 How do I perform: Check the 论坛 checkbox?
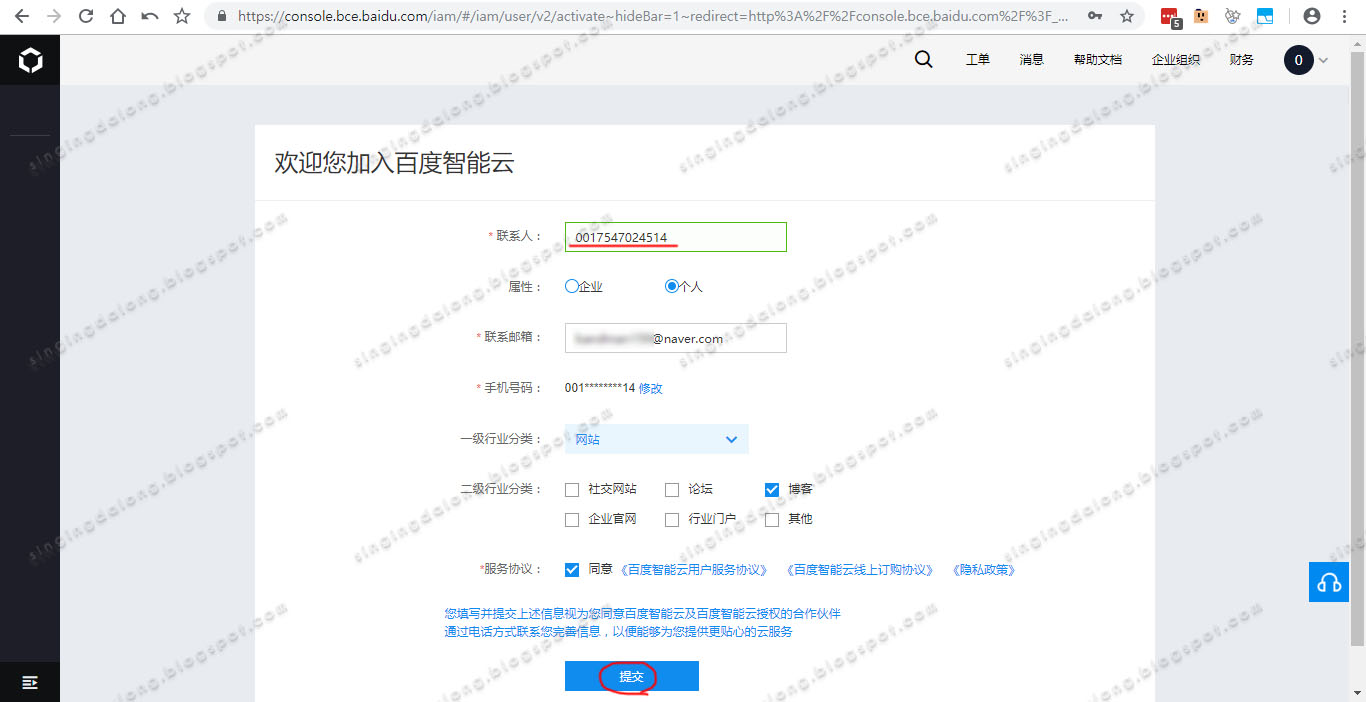tap(672, 490)
